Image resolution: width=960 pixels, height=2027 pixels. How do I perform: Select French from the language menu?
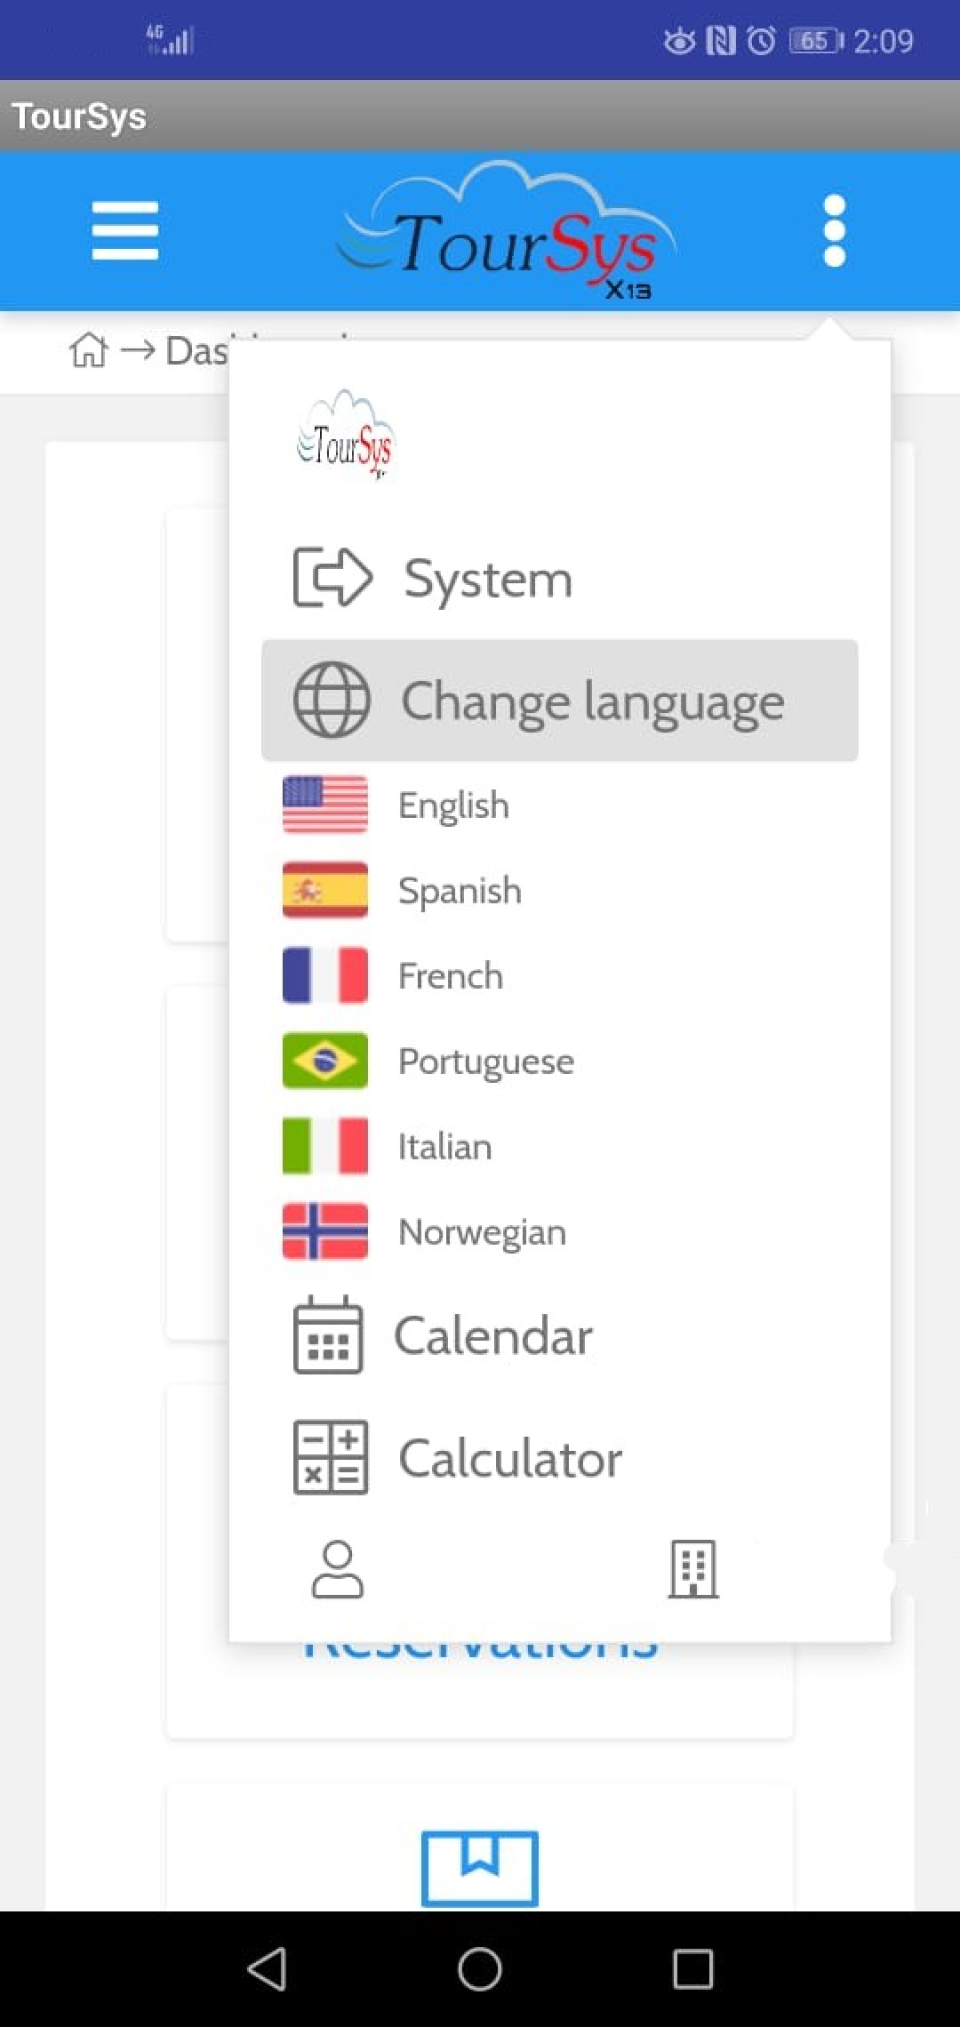tap(450, 975)
